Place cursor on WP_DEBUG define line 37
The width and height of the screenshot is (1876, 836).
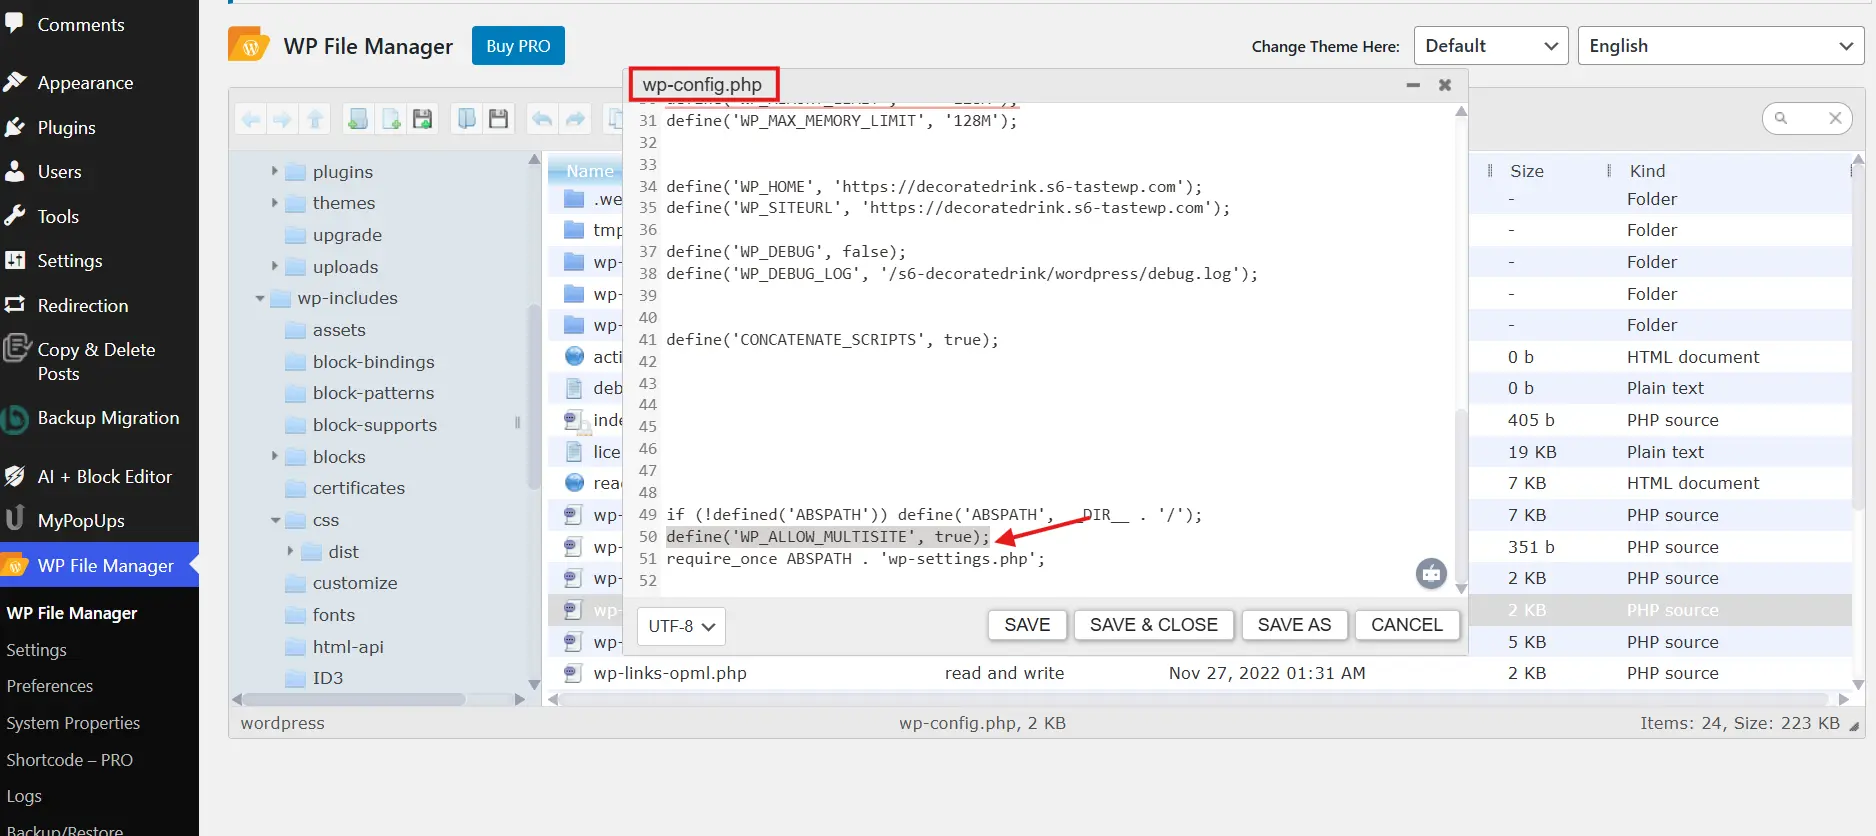click(x=786, y=252)
